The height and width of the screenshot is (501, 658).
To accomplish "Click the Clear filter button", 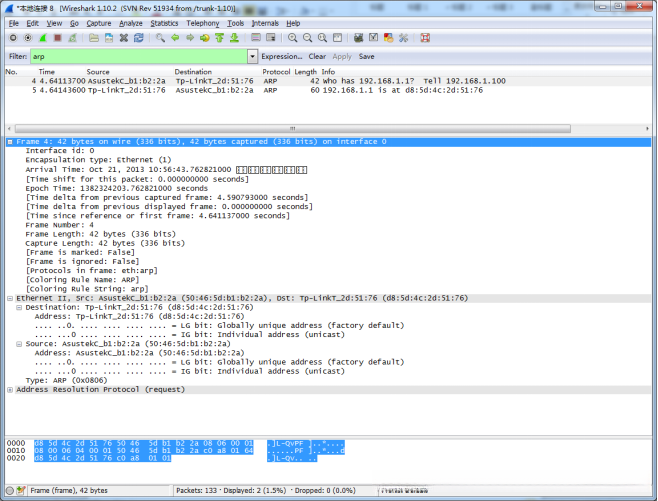I will click(x=317, y=57).
